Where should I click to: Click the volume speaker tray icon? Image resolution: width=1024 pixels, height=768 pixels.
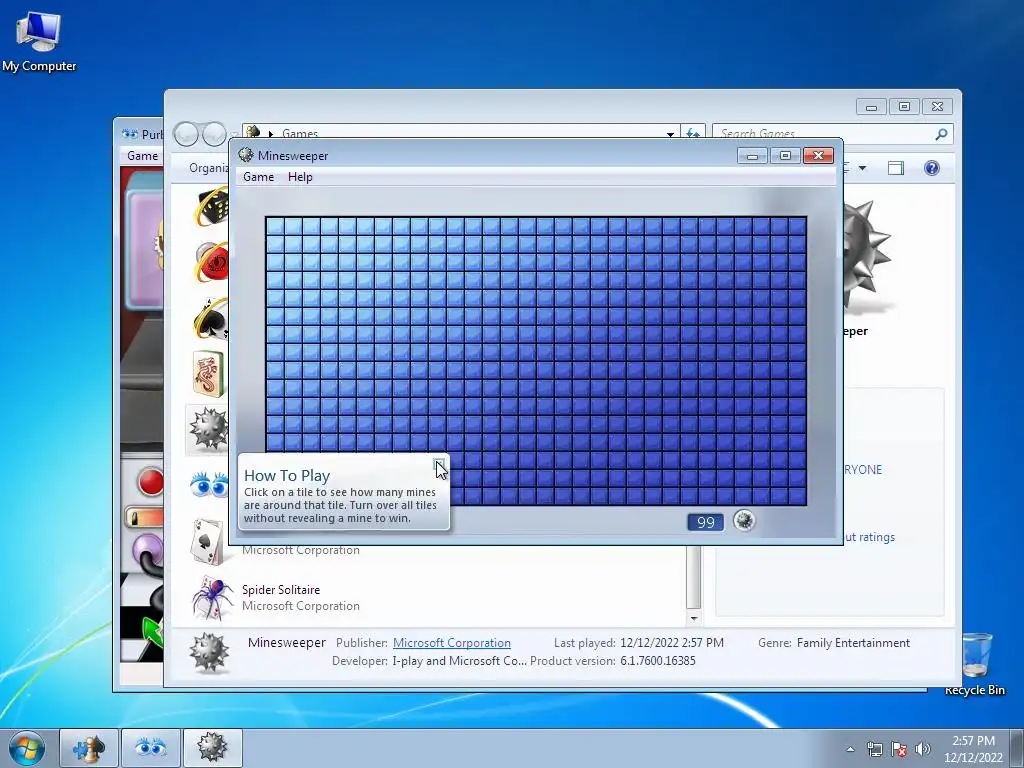click(923, 749)
